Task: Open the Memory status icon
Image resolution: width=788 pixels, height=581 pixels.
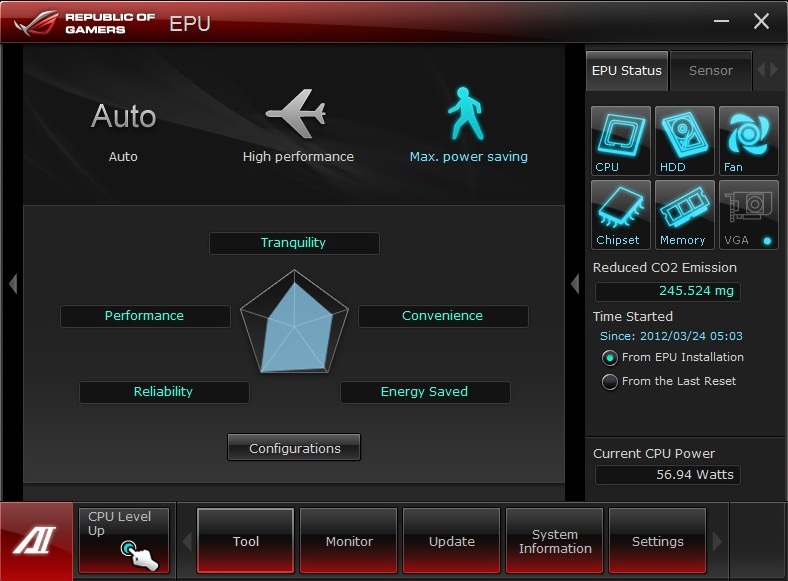Action: coord(684,215)
